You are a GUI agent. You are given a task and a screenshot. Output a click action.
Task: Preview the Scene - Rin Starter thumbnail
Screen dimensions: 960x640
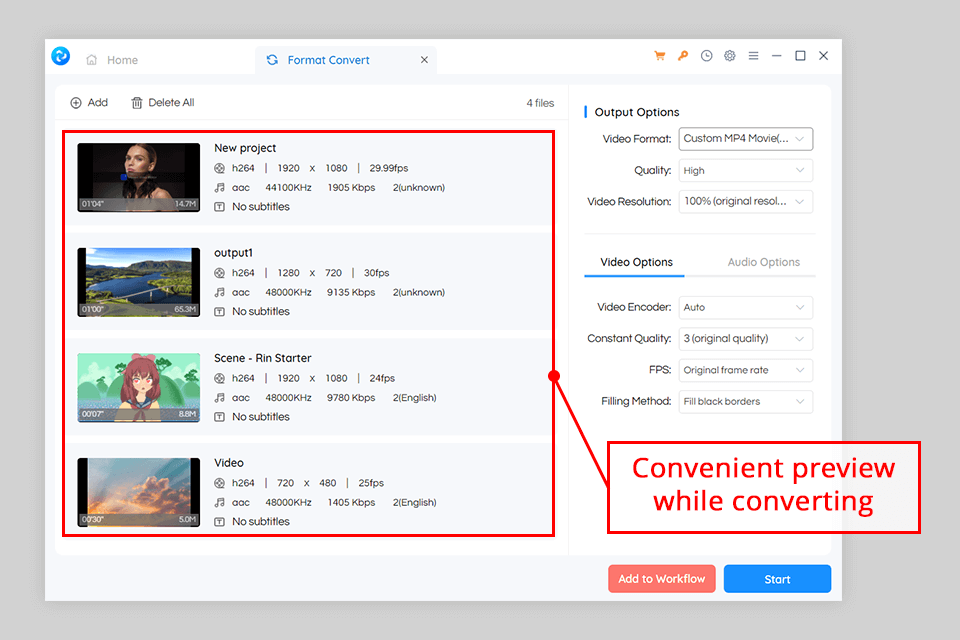(138, 388)
